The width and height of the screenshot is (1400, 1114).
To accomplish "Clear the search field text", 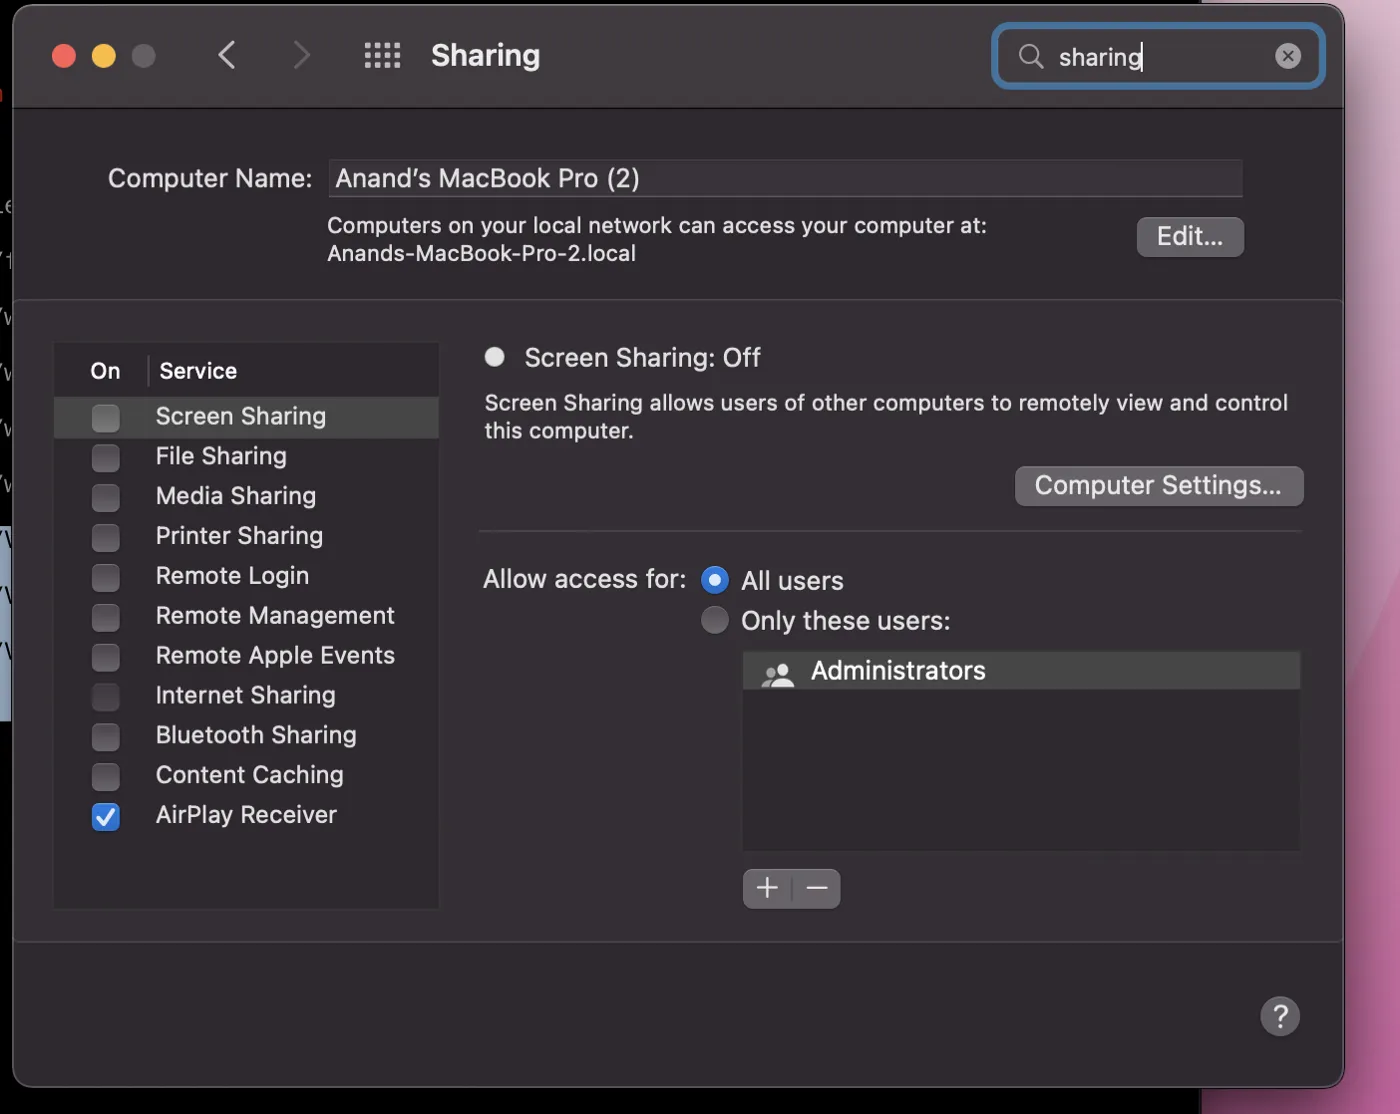I will click(x=1288, y=56).
